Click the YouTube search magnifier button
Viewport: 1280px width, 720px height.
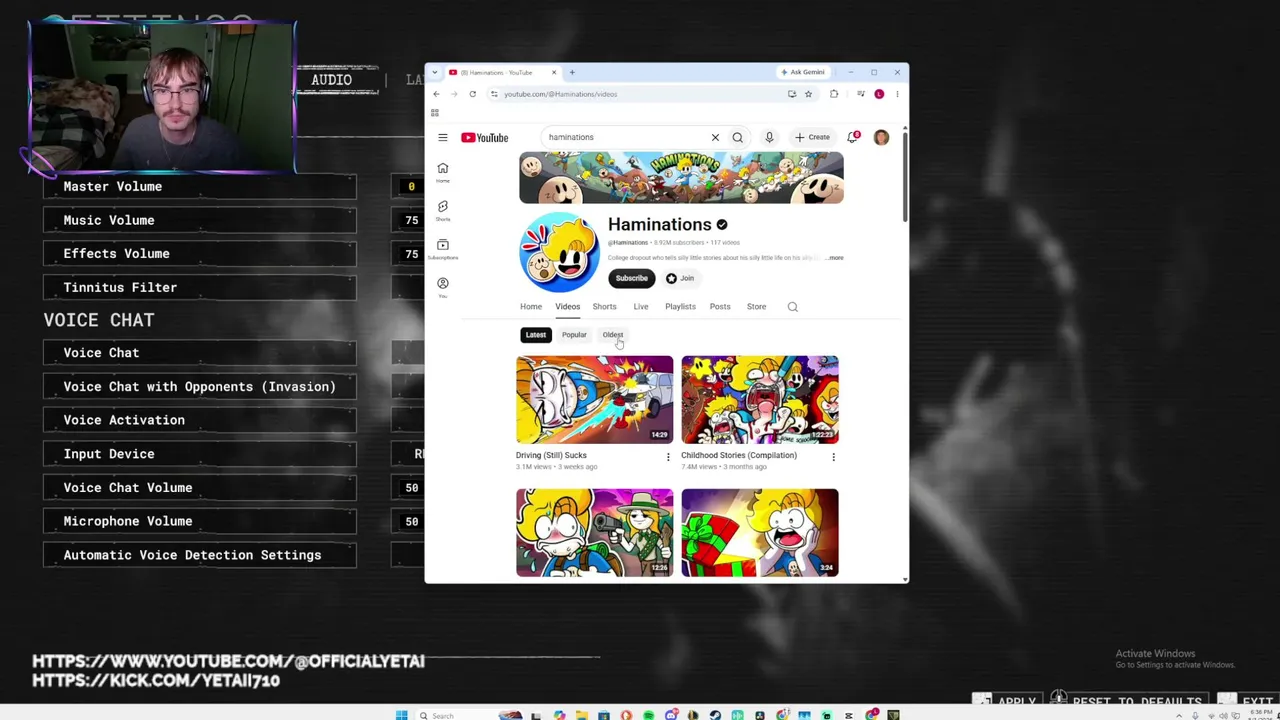click(x=737, y=137)
